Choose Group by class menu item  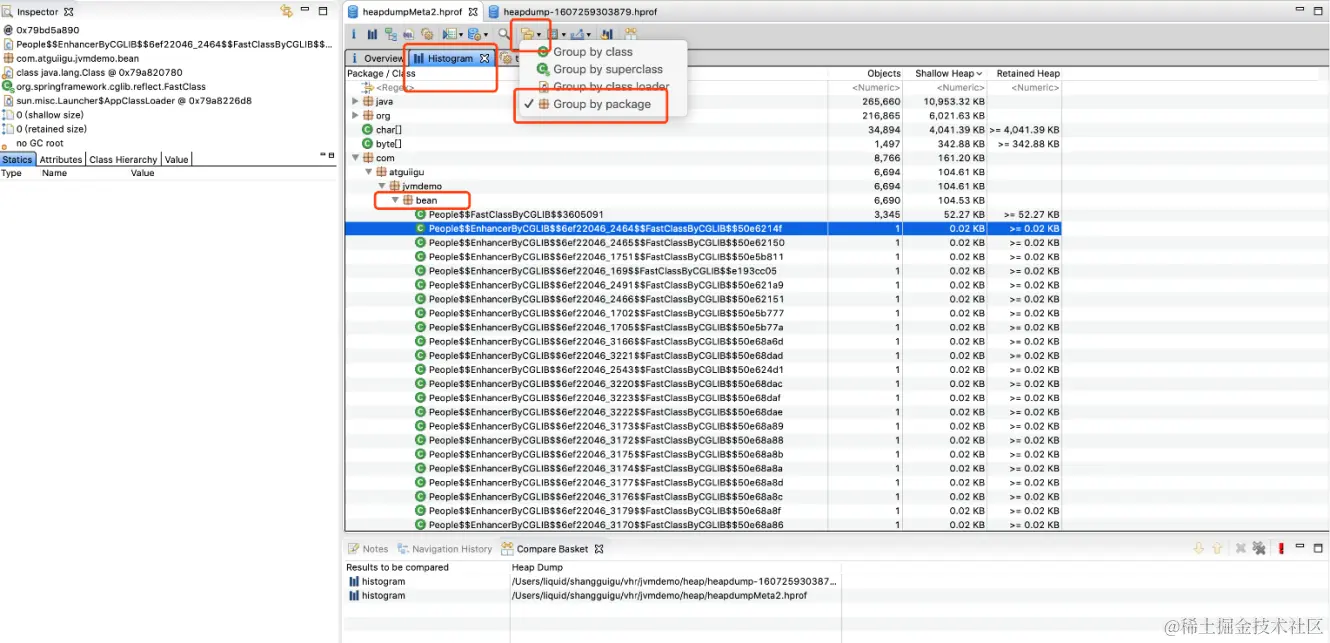tap(593, 52)
